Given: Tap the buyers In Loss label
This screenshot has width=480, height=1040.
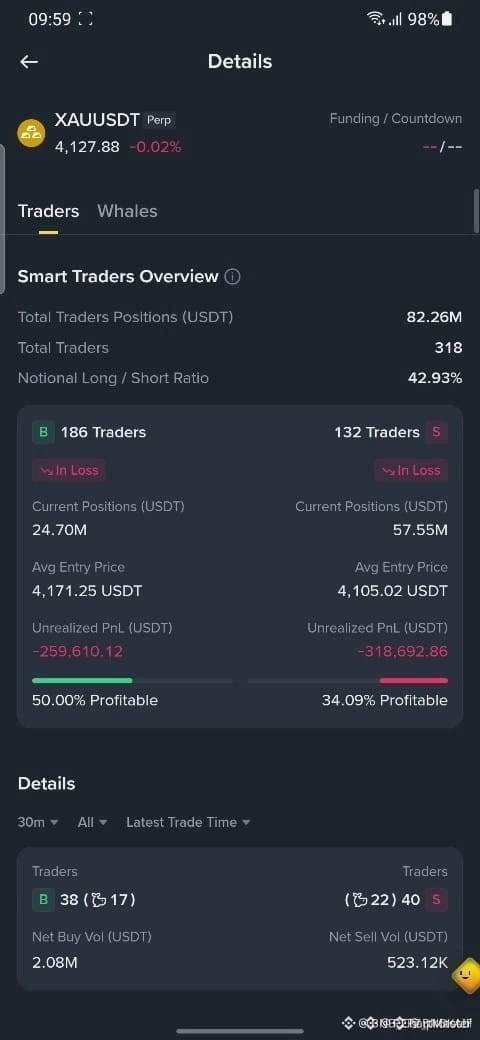Looking at the screenshot, I should (69, 470).
